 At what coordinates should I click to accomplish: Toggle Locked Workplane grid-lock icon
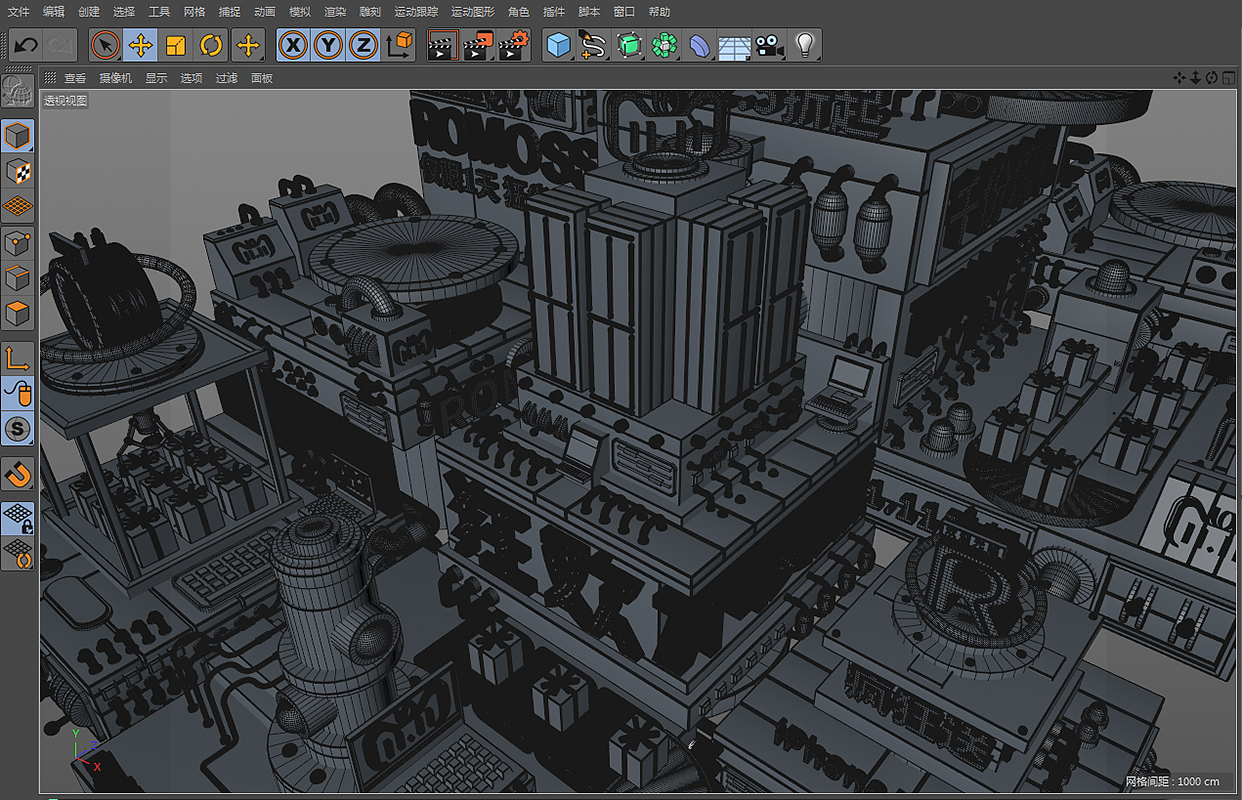pyautogui.click(x=17, y=517)
